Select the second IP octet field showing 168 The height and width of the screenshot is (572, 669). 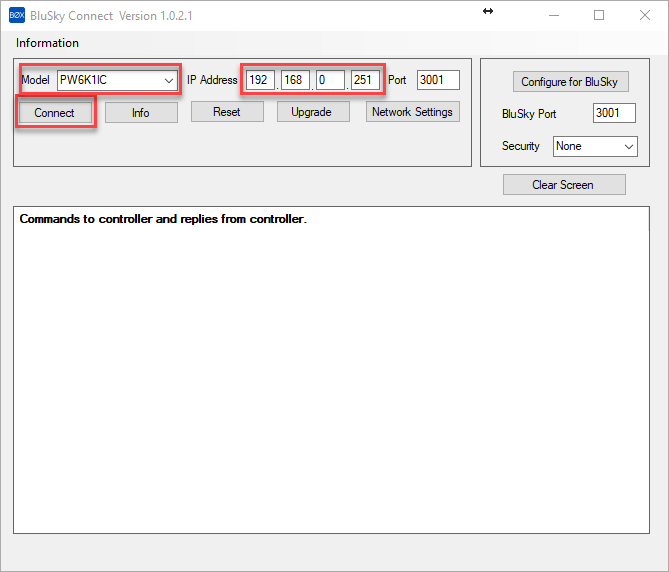(295, 80)
